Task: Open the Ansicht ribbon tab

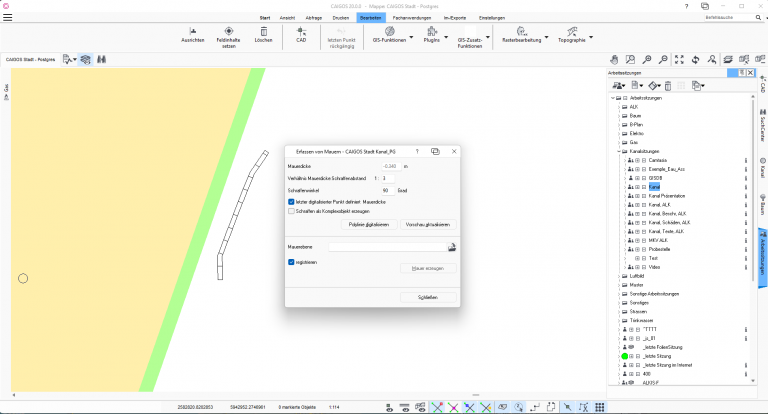Action: 287,18
